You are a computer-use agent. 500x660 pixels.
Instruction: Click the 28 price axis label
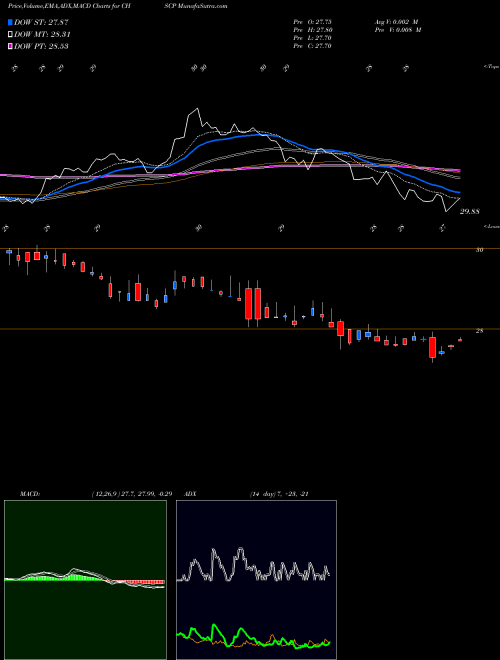point(479,331)
